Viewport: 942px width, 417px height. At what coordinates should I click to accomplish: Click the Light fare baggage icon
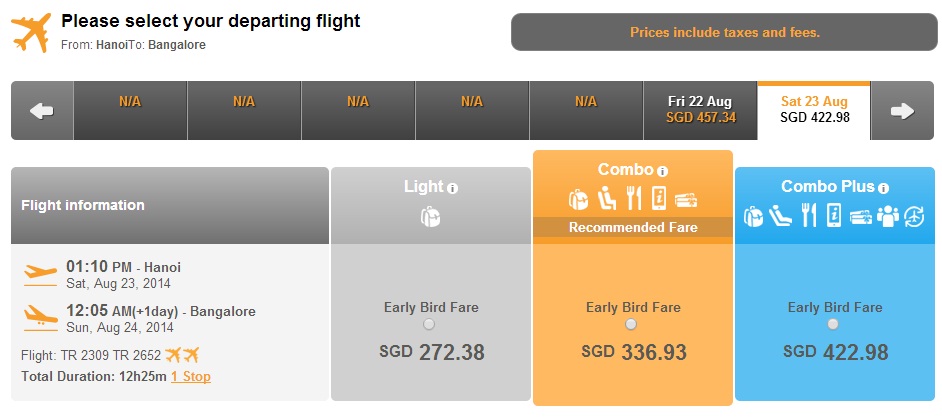tap(430, 216)
